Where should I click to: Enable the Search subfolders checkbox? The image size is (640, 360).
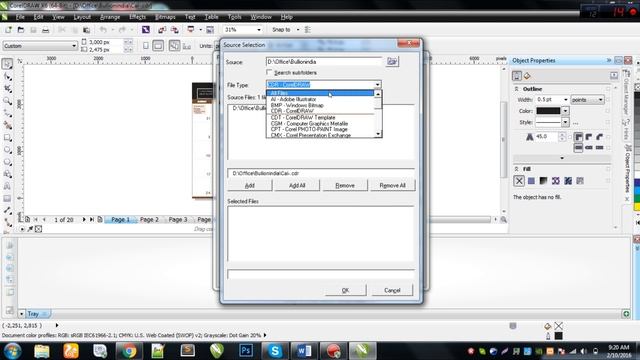tap(269, 72)
